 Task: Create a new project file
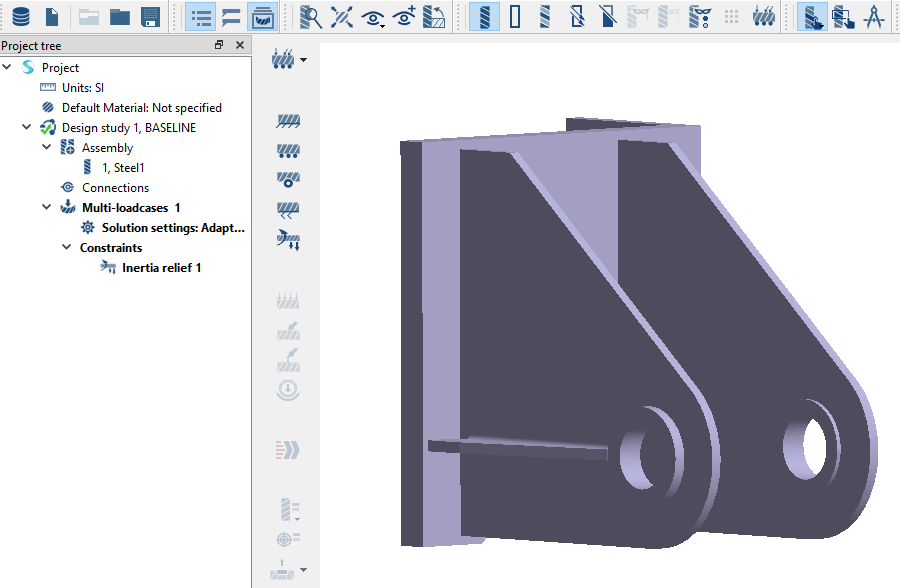[x=51, y=17]
